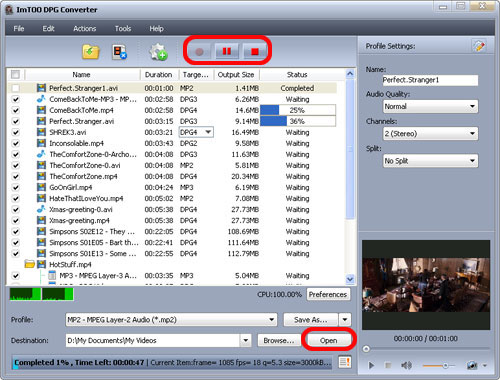
Task: Uncheck the Inconsolable.mp4 checkbox
Action: (x=15, y=143)
